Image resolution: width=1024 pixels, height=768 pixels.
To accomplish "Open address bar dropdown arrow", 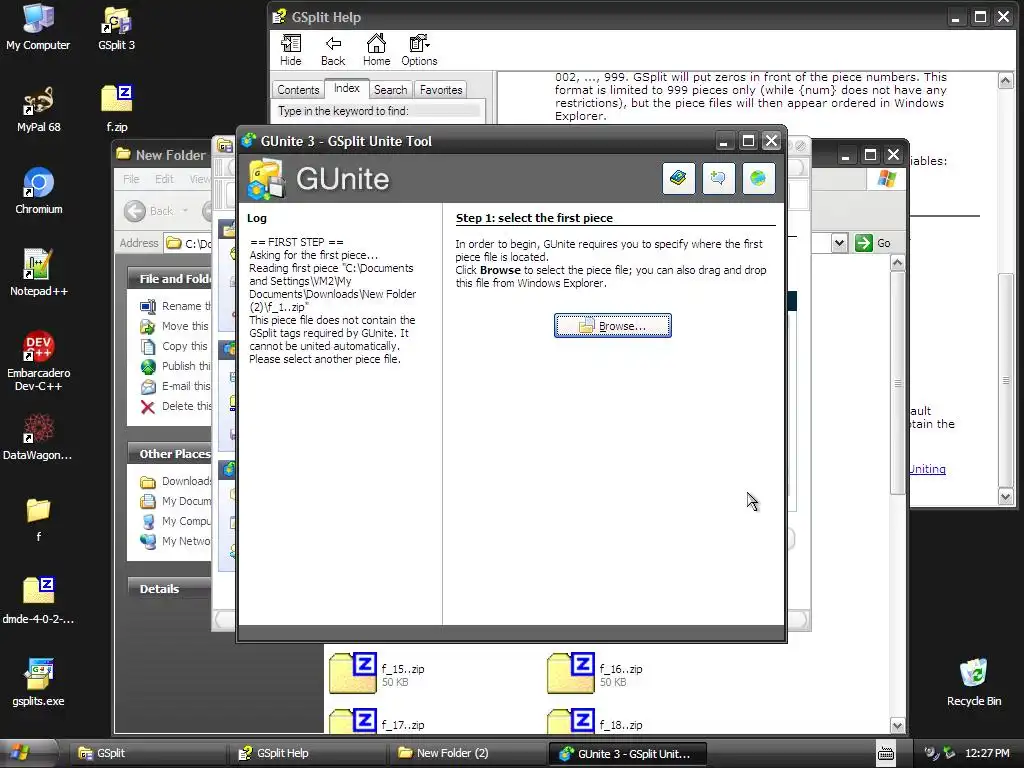I will click(839, 244).
